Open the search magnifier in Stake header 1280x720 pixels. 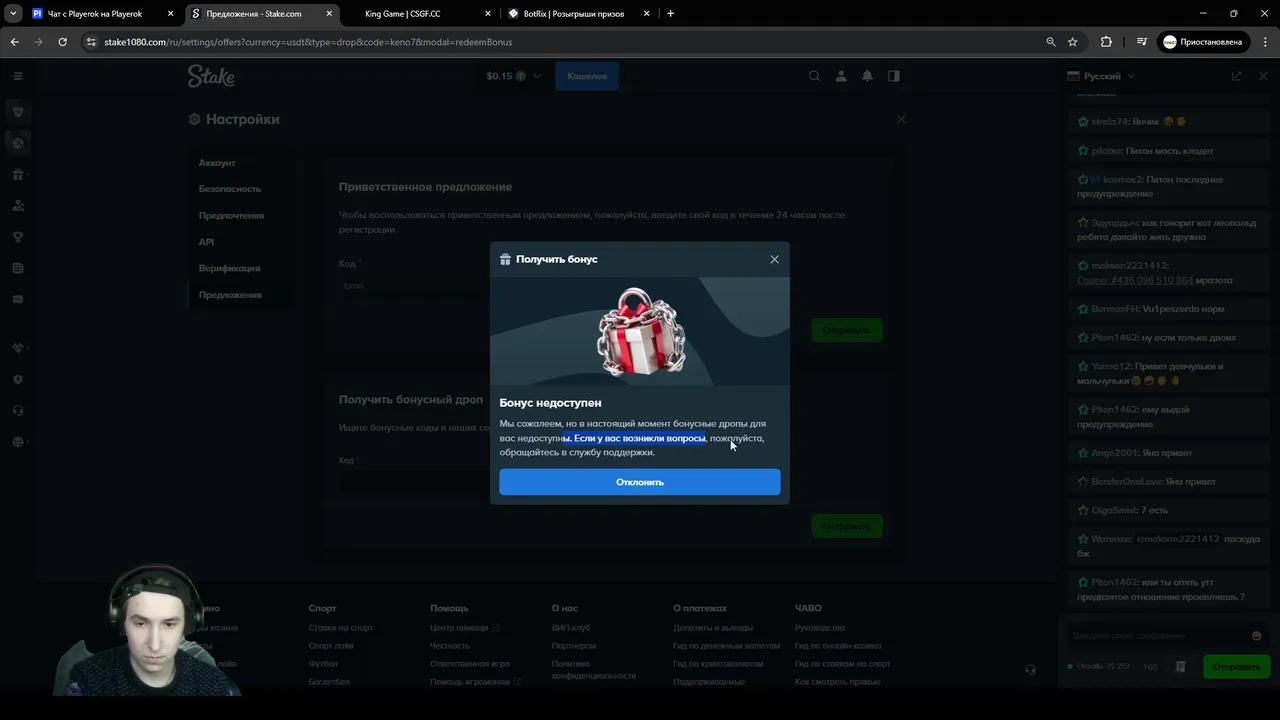[814, 76]
